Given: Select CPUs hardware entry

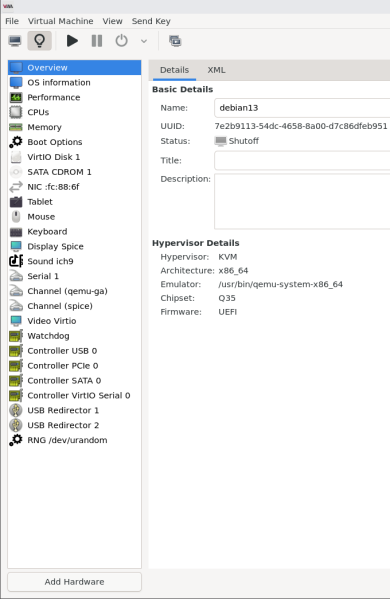Looking at the screenshot, I should pos(74,112).
